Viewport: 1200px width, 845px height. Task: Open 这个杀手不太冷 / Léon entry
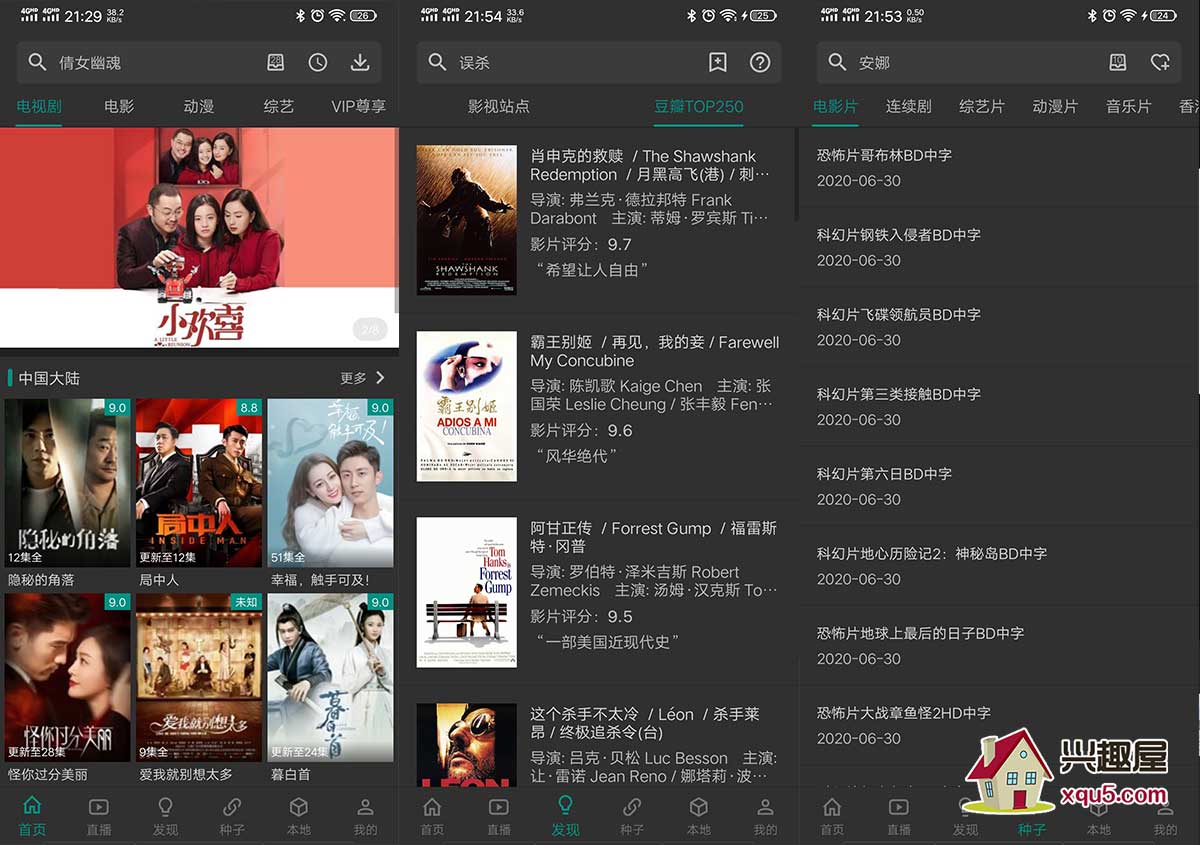pos(598,745)
